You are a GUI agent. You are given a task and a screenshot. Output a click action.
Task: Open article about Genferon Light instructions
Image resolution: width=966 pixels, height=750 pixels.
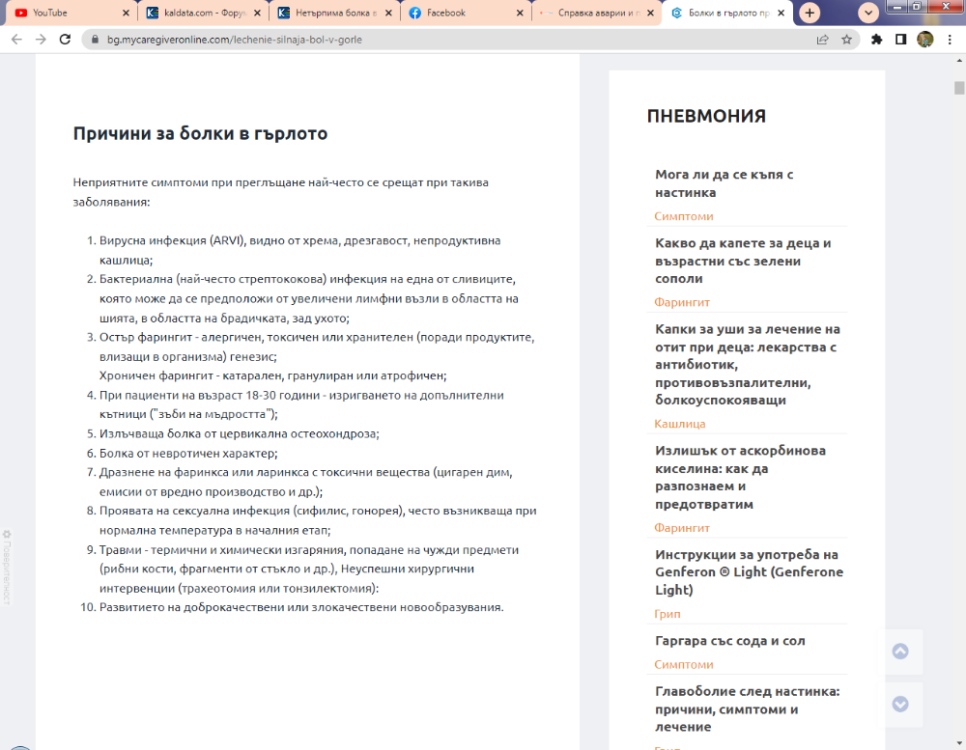pos(749,572)
